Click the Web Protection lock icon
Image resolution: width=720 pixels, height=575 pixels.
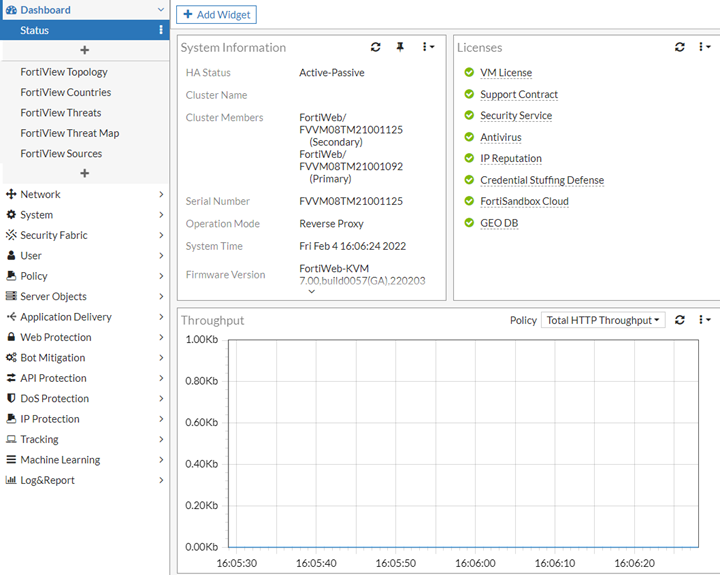tap(11, 337)
